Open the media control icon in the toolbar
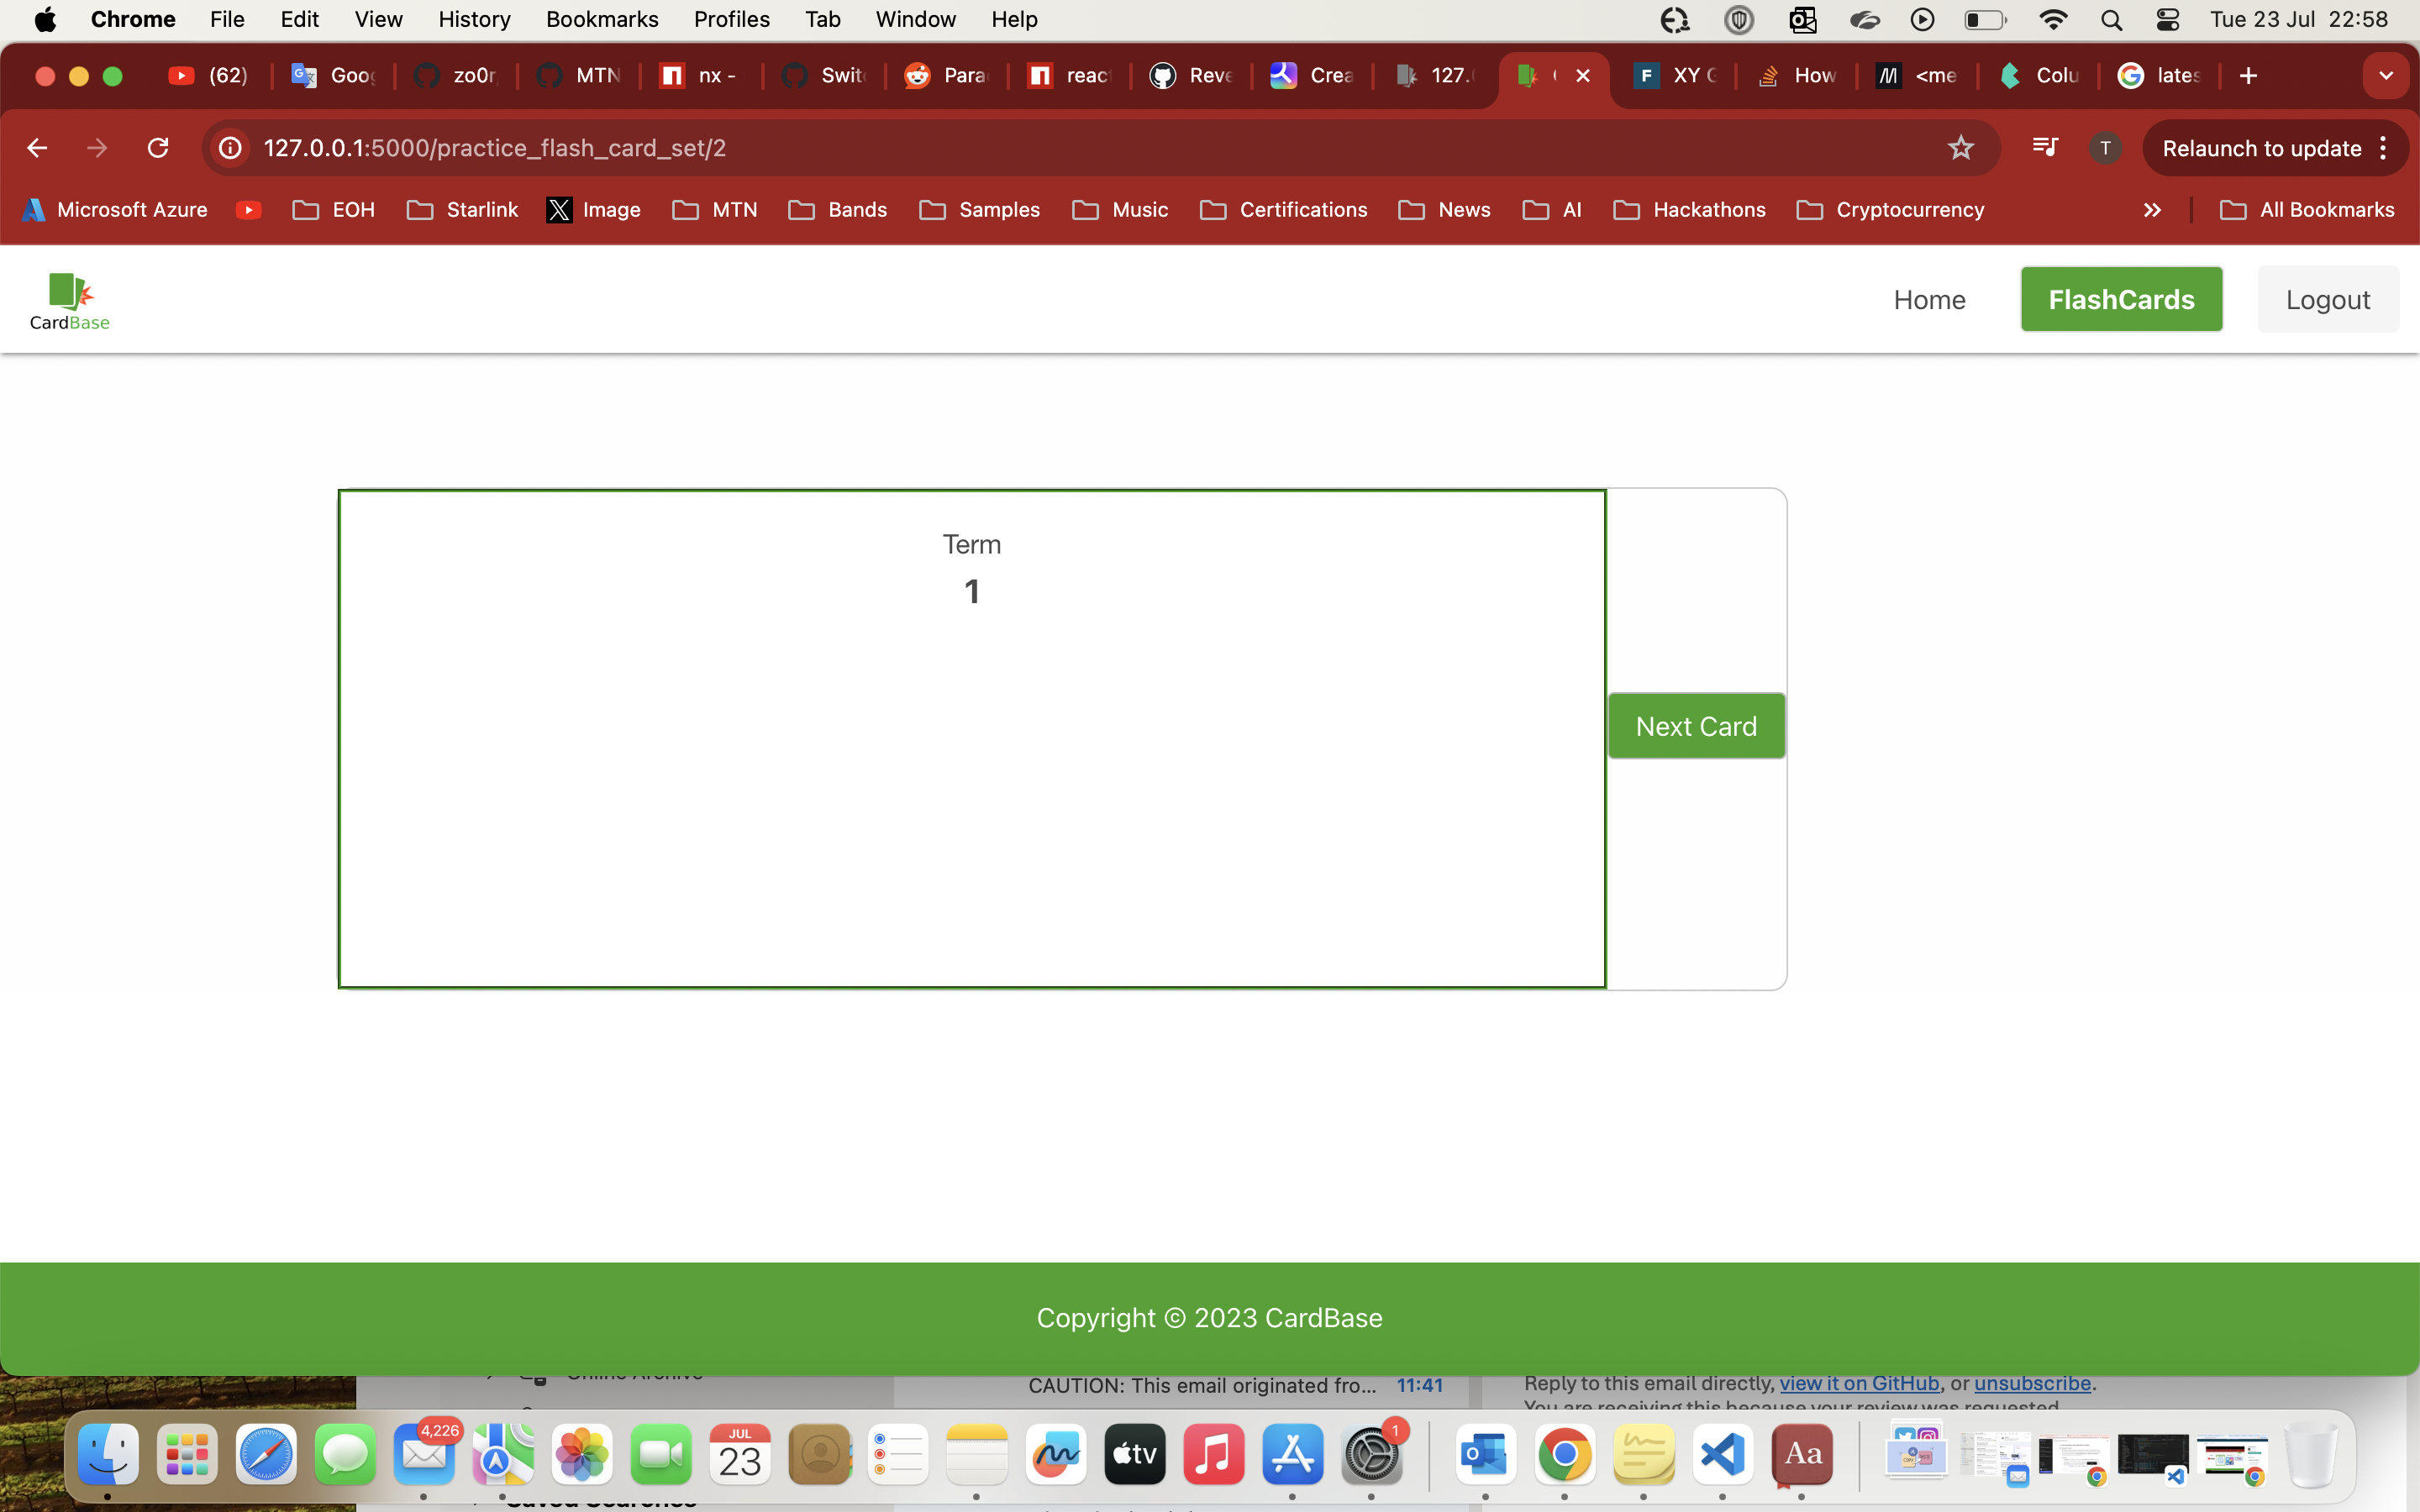Image resolution: width=2420 pixels, height=1512 pixels. coord(2044,148)
